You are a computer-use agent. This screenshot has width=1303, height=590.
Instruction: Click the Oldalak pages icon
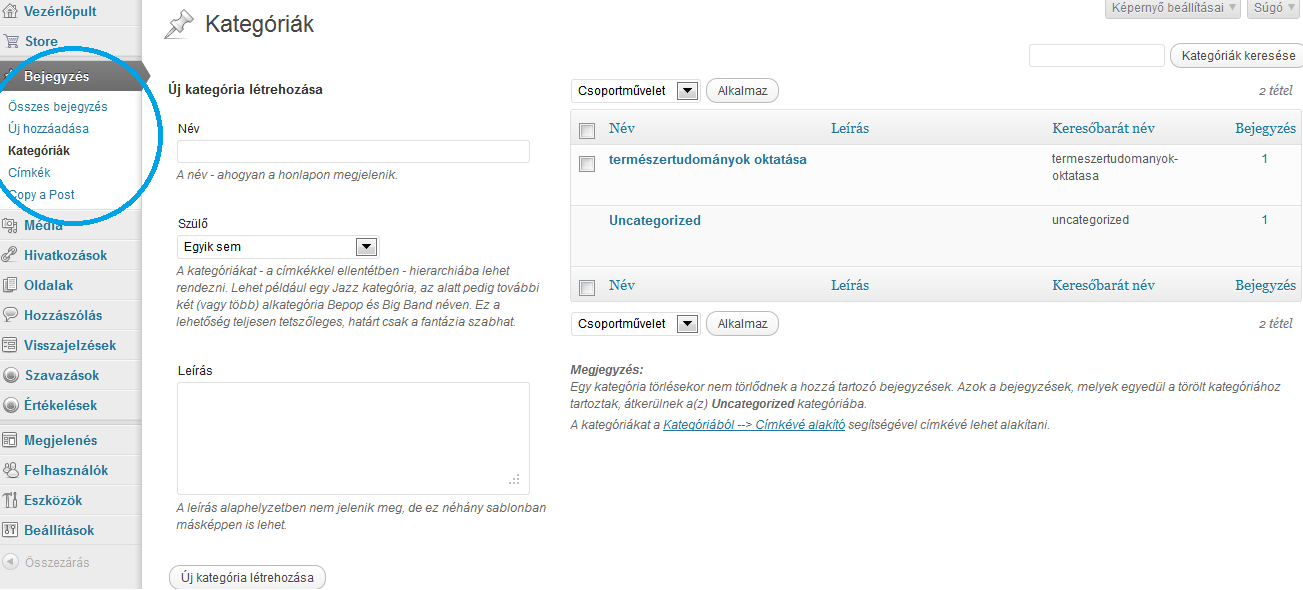tap(11, 285)
